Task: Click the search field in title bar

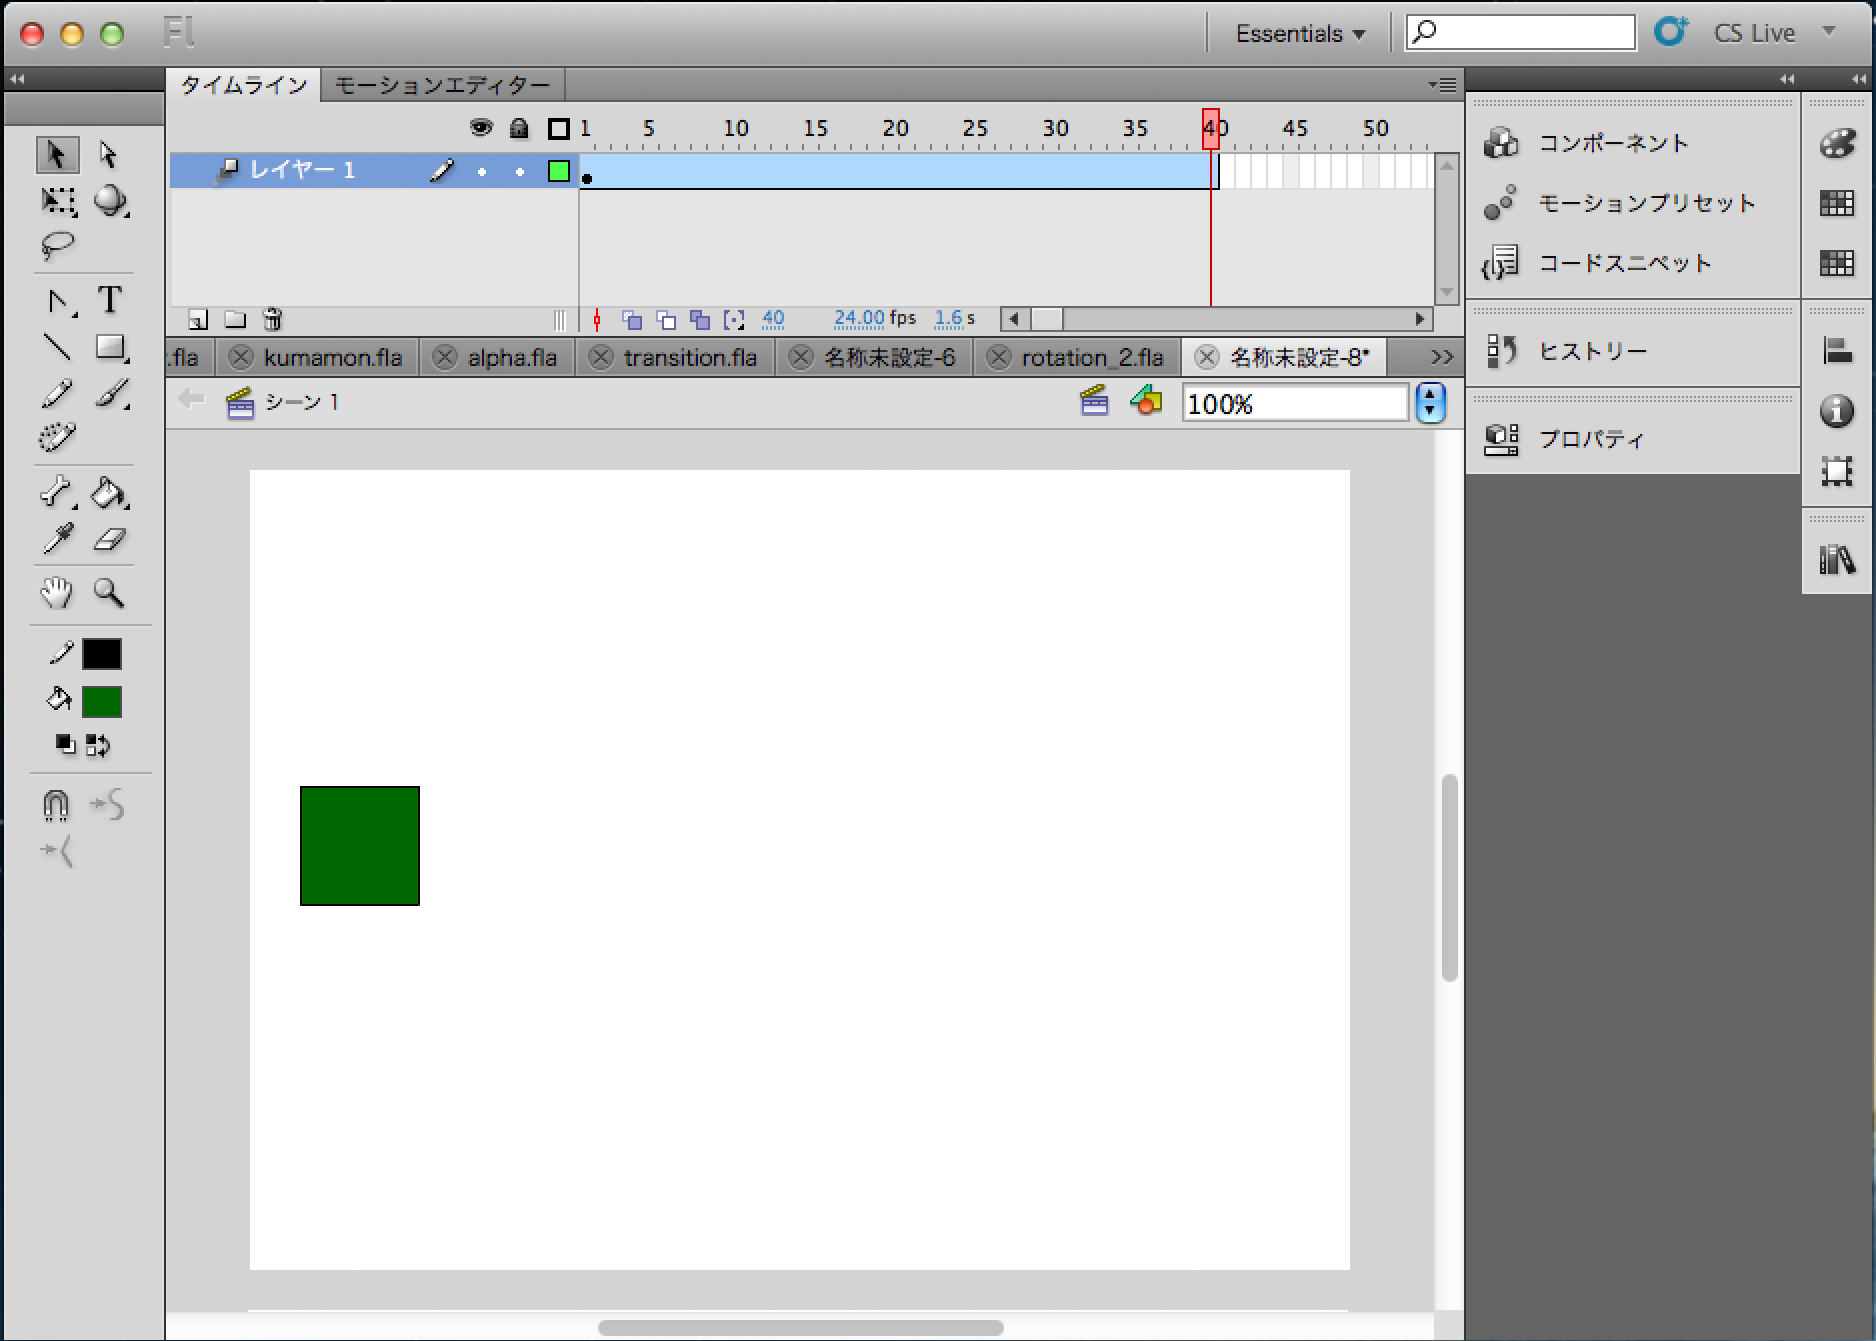Action: coord(1520,33)
